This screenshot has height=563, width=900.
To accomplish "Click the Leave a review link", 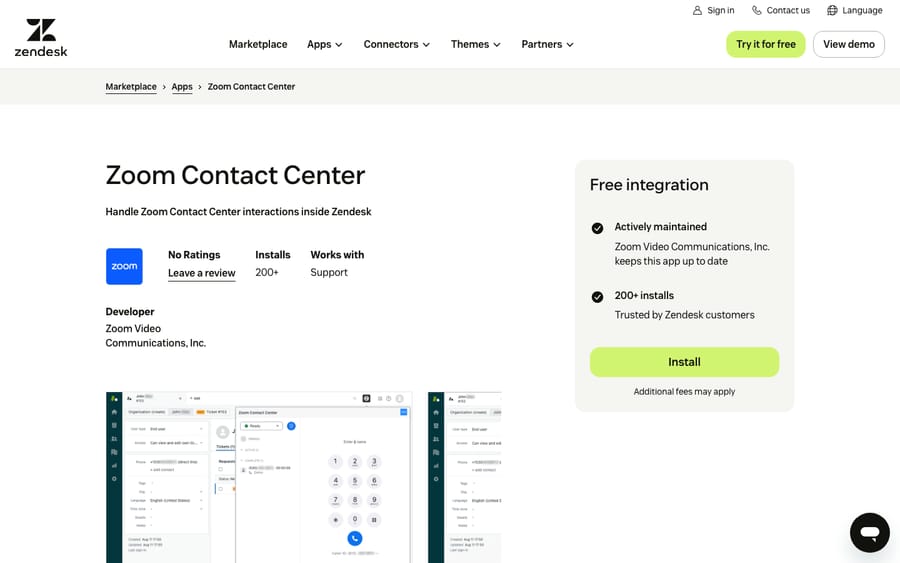I will [201, 273].
